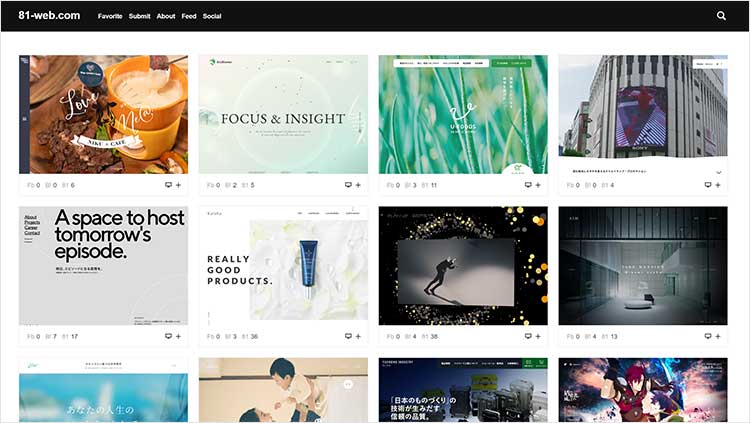Click '81 4' count under Sony building card
Viewport: 750px width, 423px height.
point(607,185)
